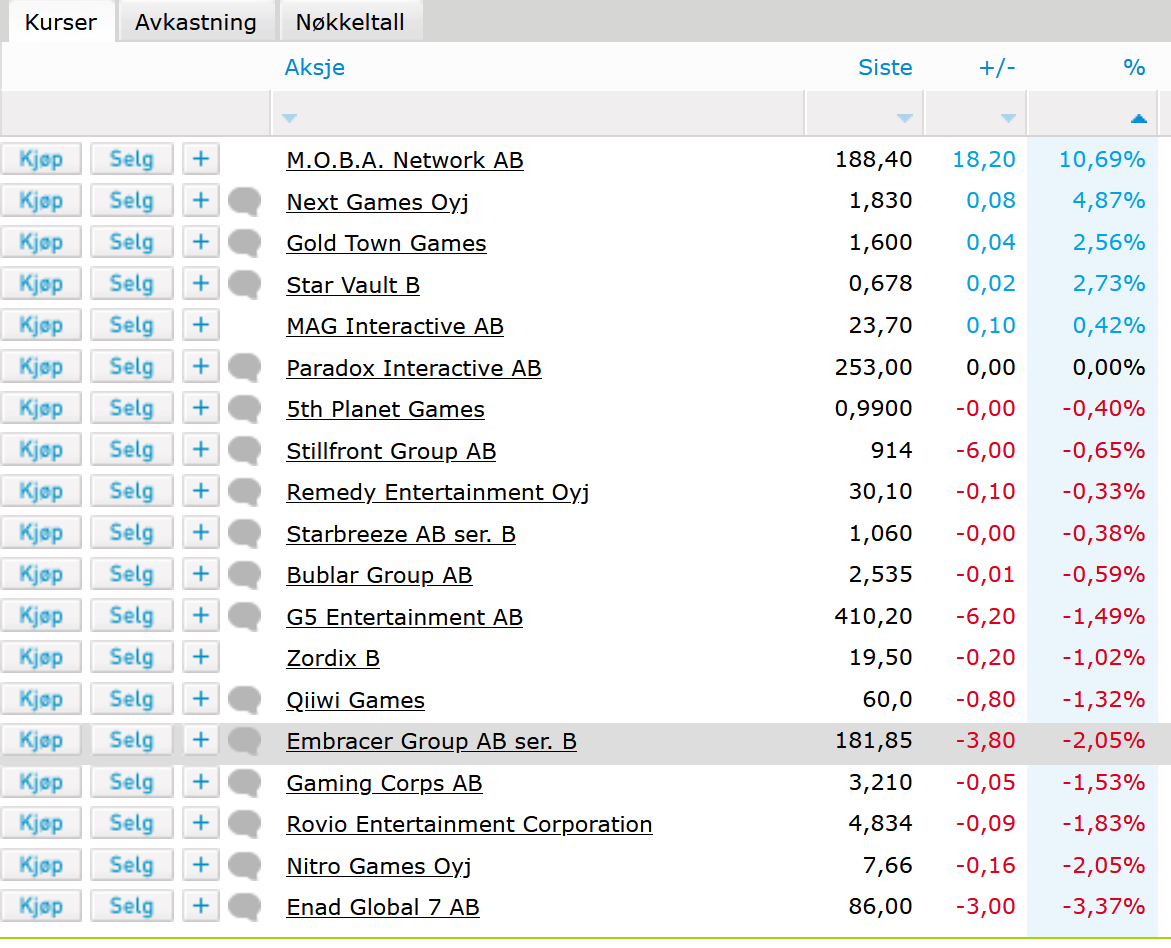1171x948 pixels.
Task: Click Selg for Rovio Entertainment Corporation
Action: (x=131, y=822)
